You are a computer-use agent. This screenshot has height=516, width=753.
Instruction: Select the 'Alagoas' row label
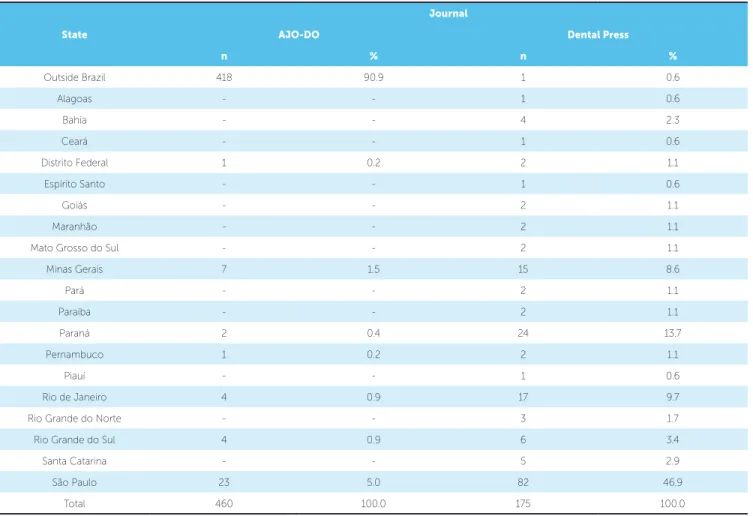coord(74,99)
